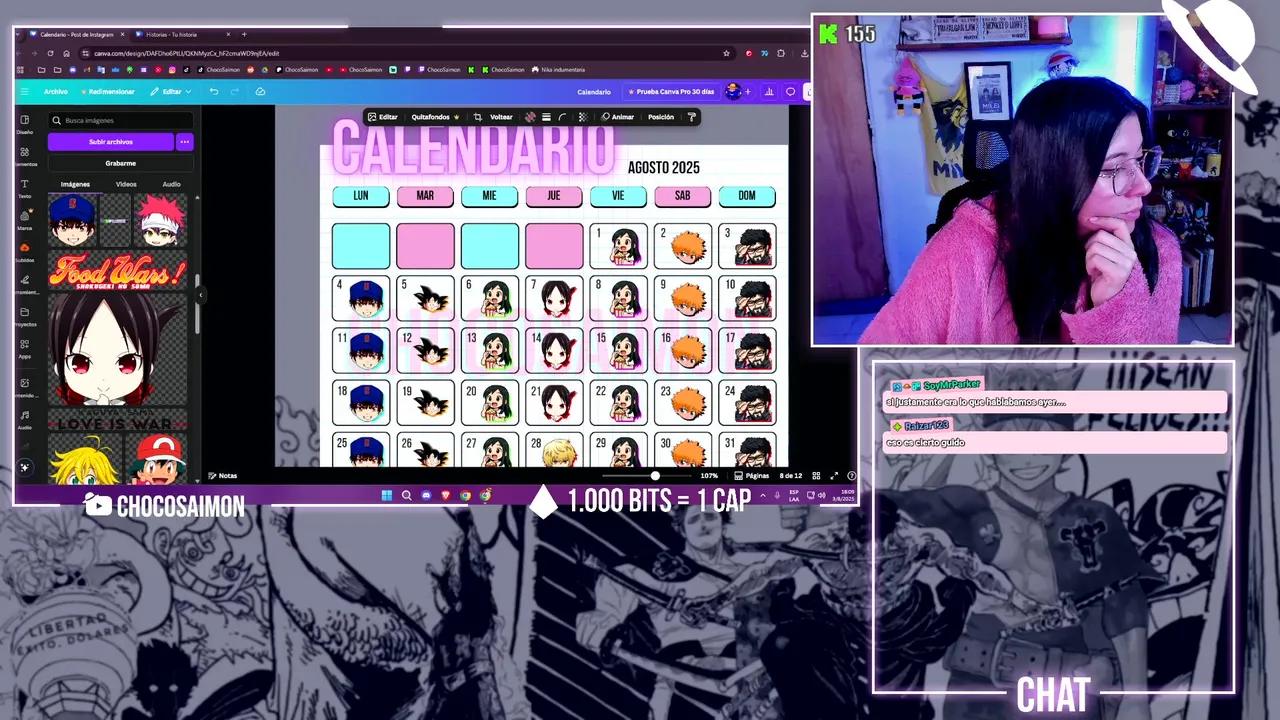Viewport: 1280px width, 720px height.
Task: Open the transparency checkerboard icon
Action: point(582,117)
